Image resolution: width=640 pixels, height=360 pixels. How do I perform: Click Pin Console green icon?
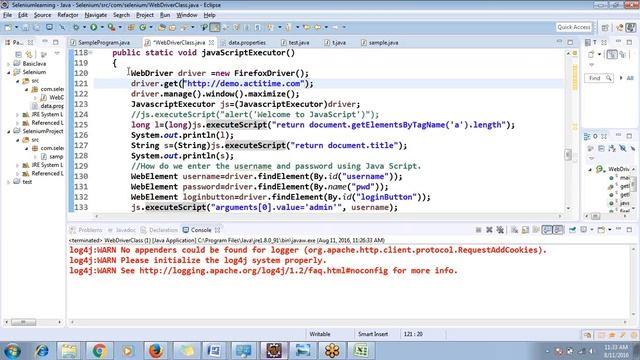(x=572, y=230)
